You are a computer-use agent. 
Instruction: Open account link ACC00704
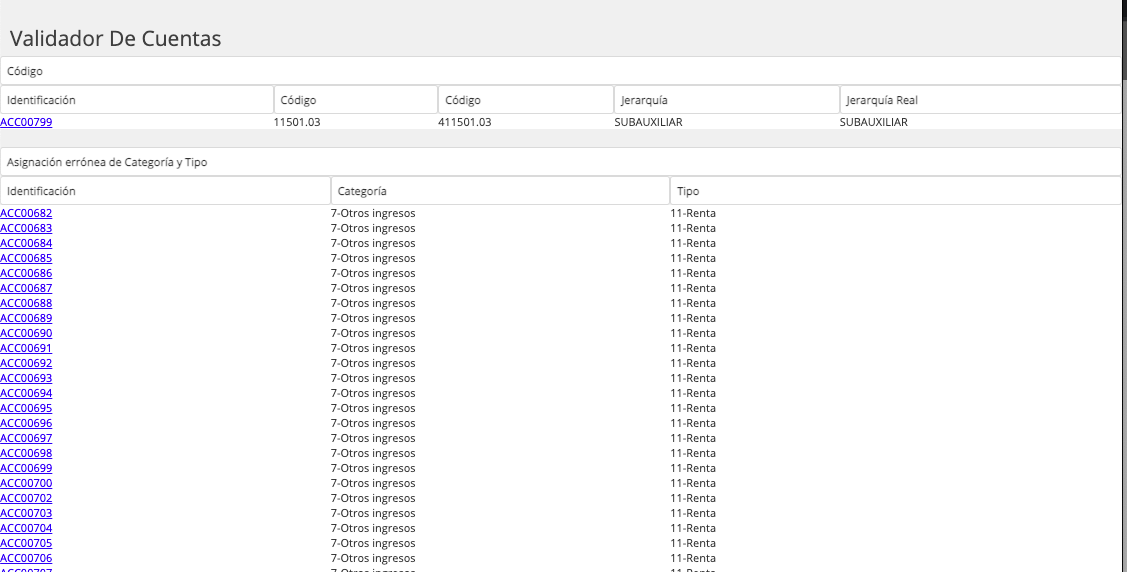pos(26,529)
